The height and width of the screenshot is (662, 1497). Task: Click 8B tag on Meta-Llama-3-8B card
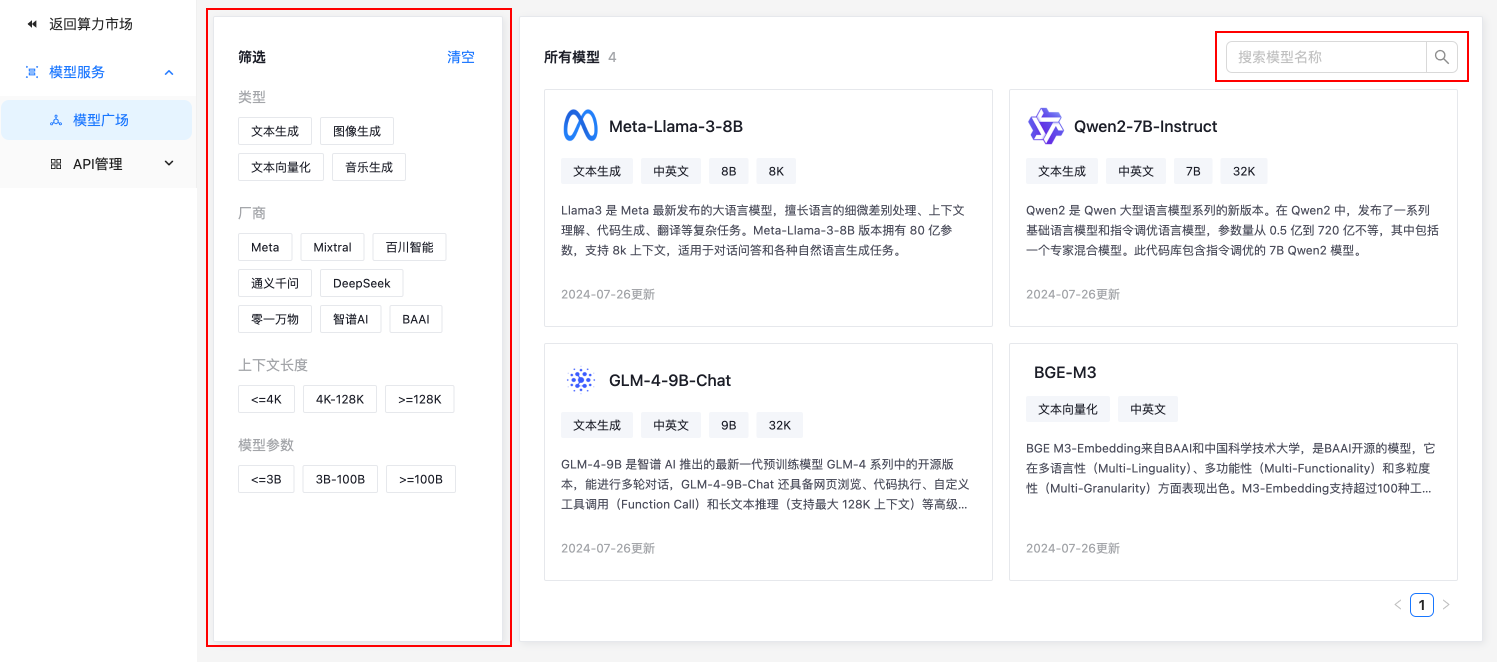coord(728,171)
